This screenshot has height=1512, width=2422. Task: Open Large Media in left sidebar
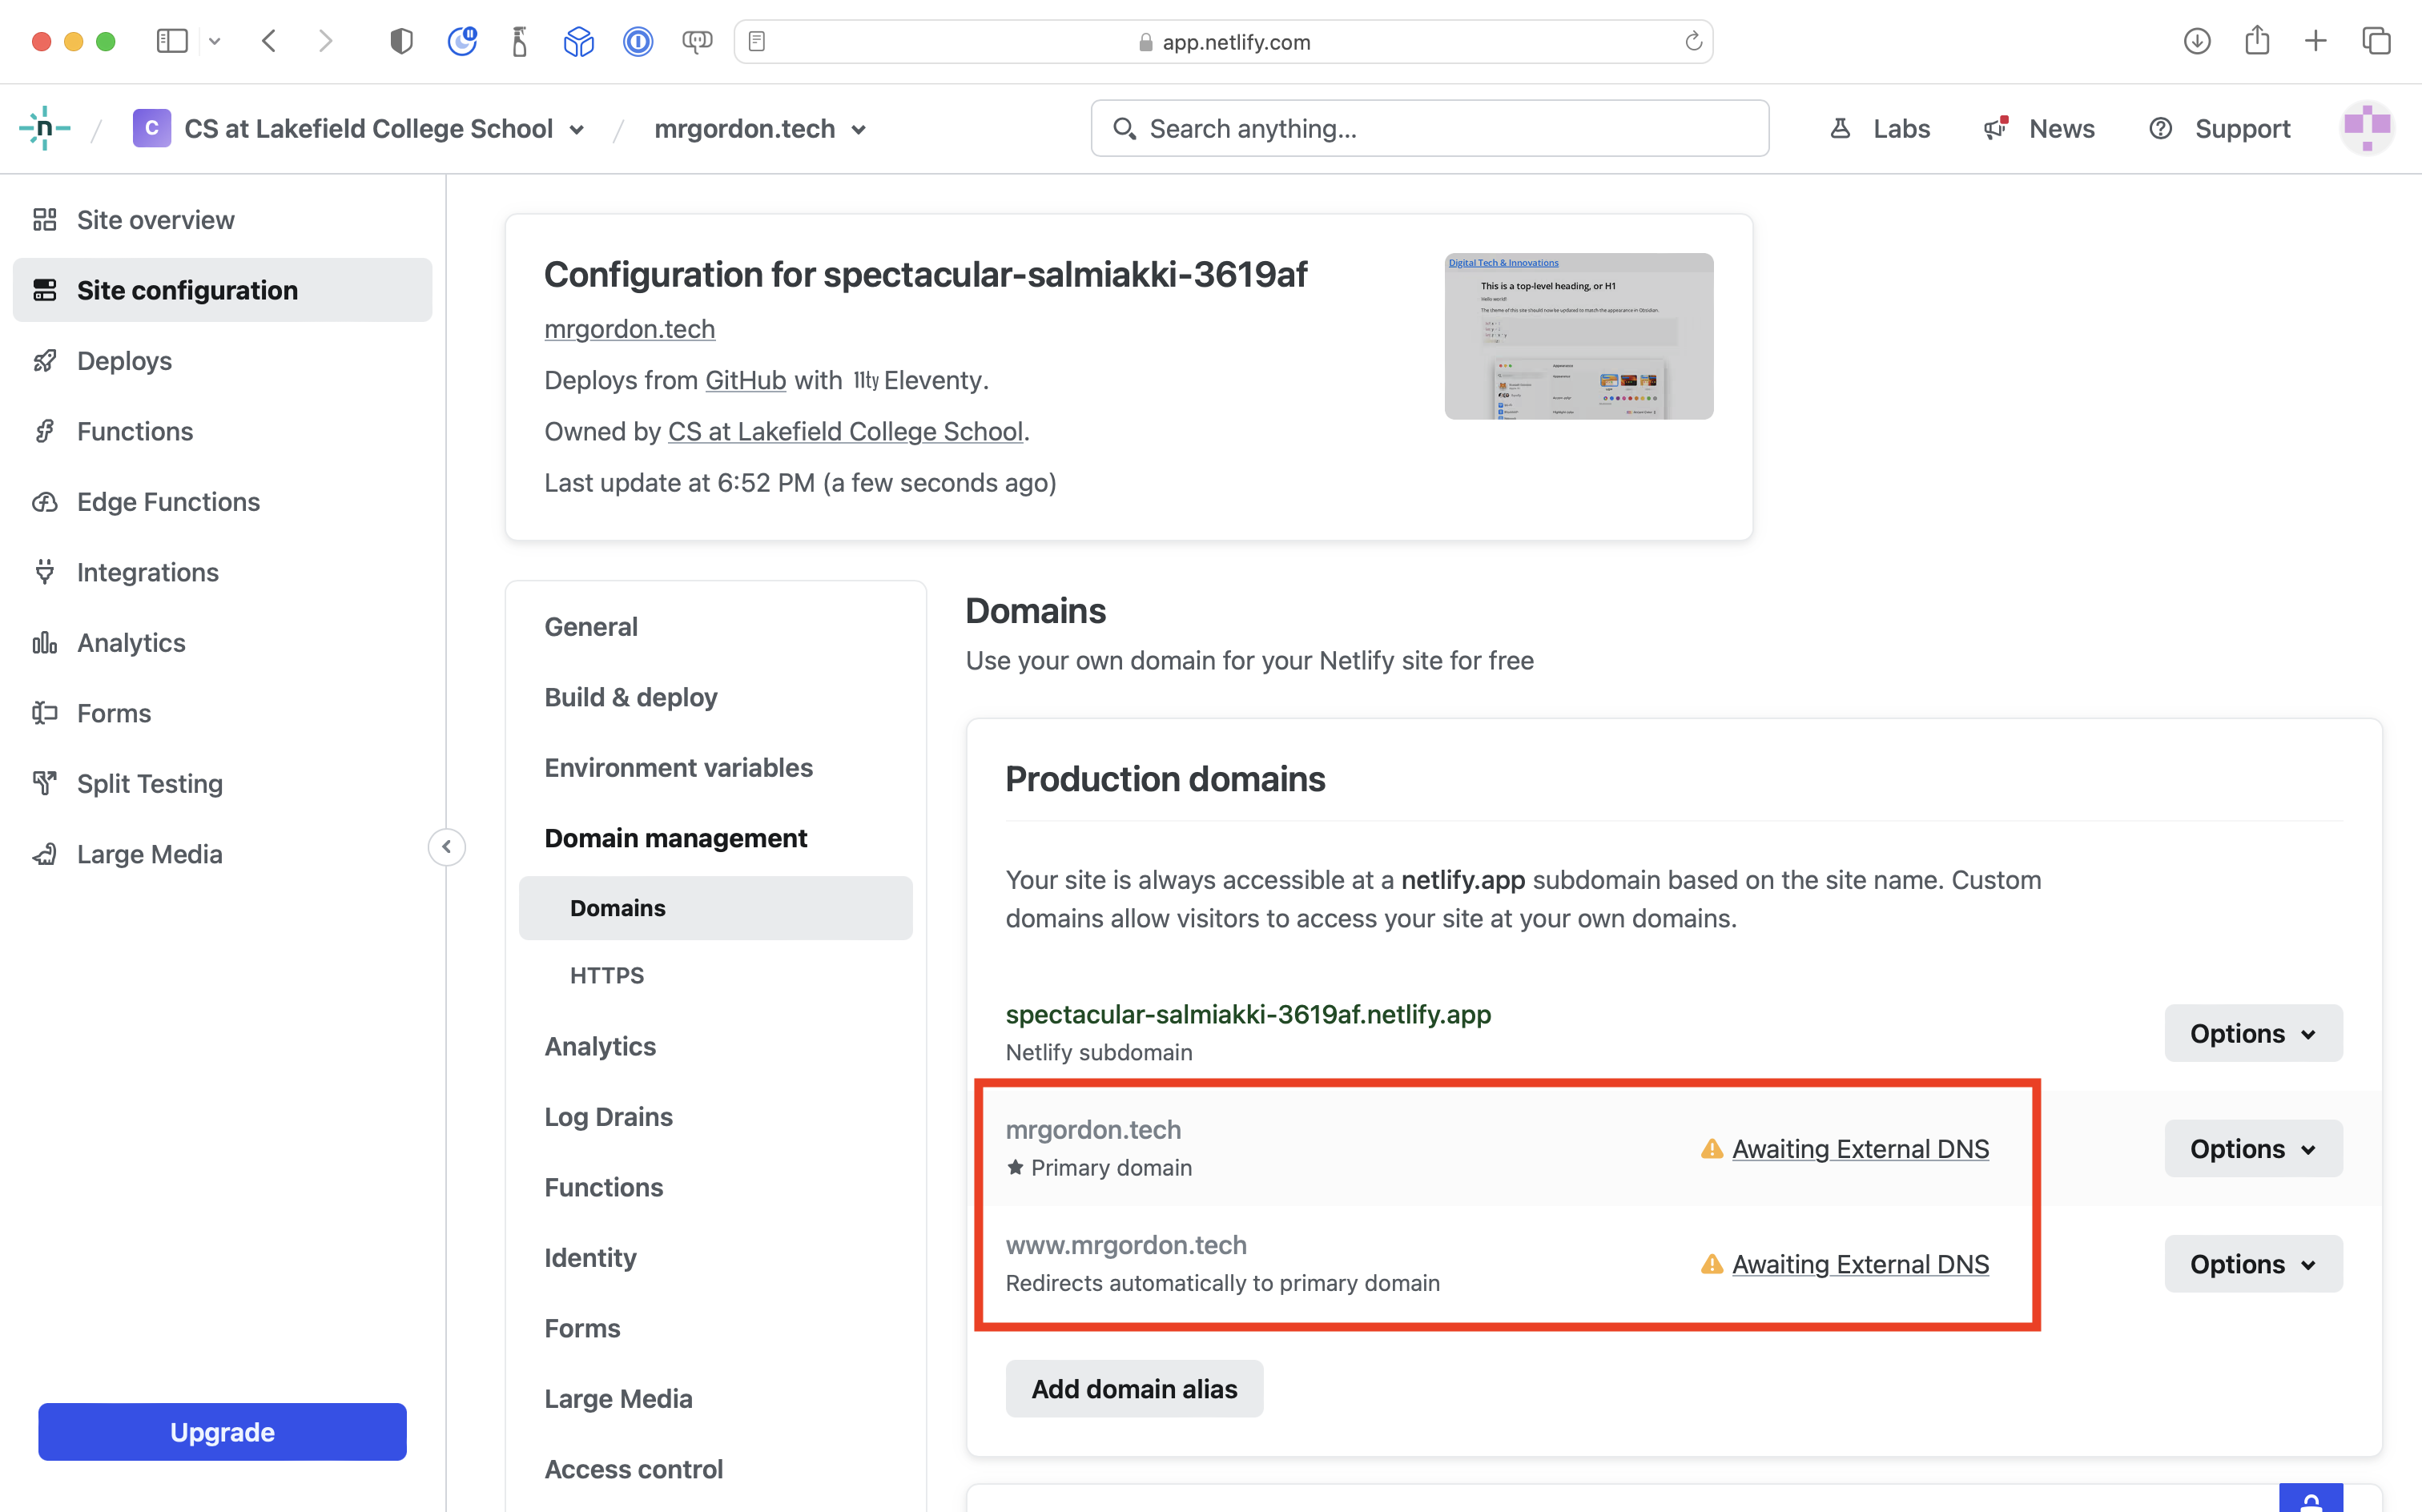(x=222, y=854)
